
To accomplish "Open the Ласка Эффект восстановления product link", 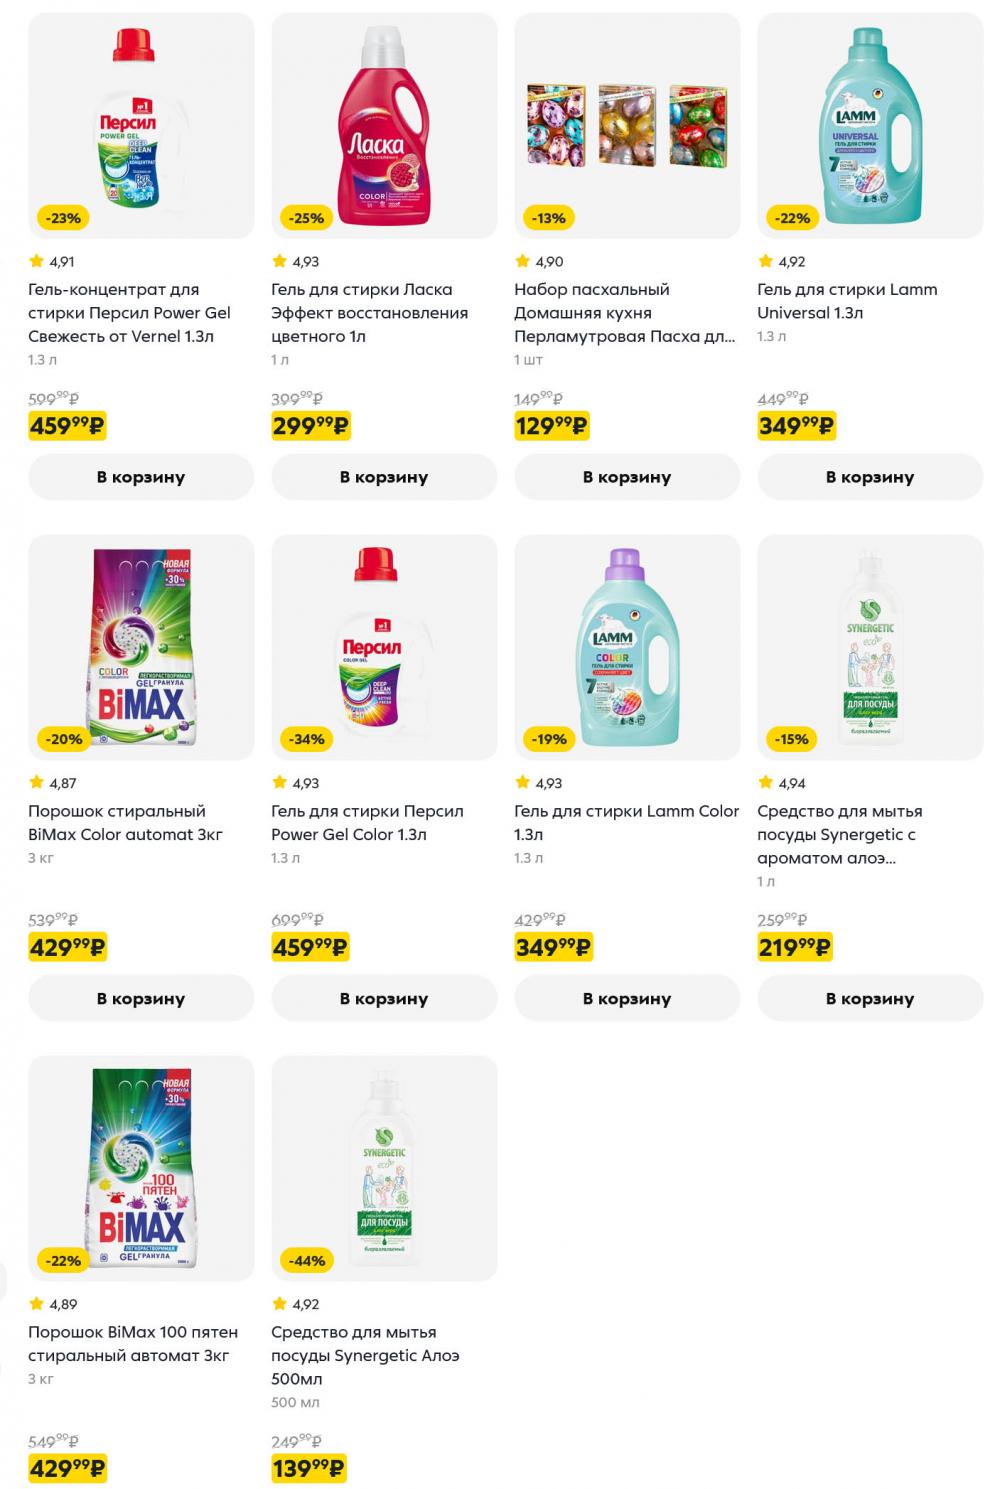I will pos(369,309).
